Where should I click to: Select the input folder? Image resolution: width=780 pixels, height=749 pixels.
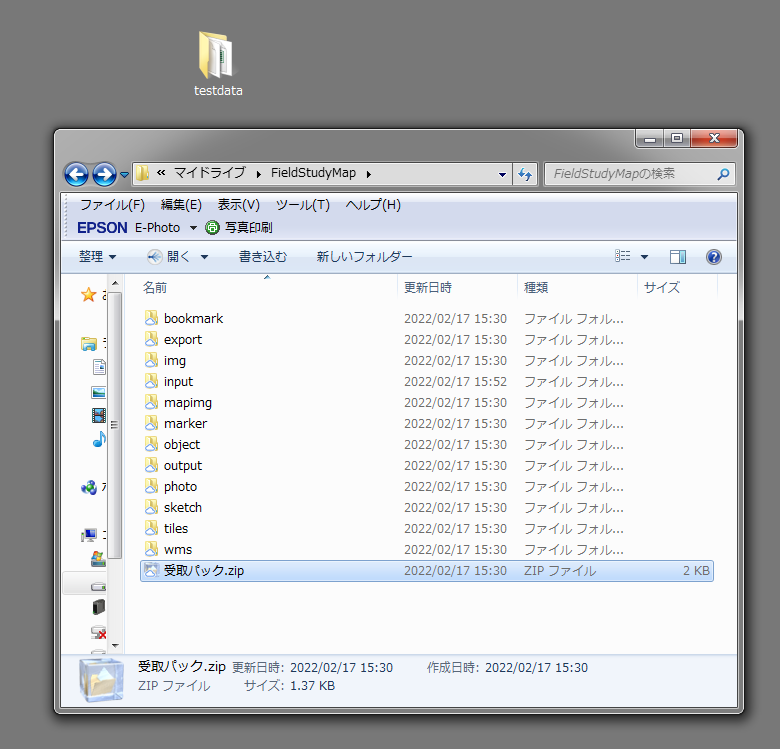(427, 381)
